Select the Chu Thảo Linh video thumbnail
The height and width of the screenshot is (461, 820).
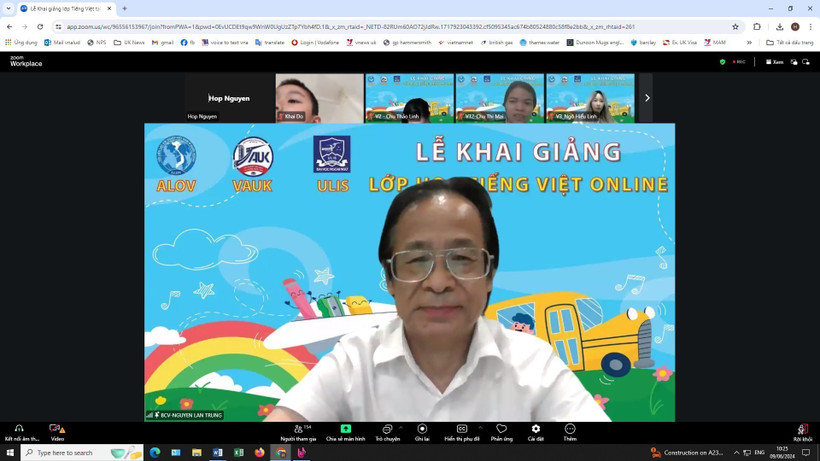point(409,98)
